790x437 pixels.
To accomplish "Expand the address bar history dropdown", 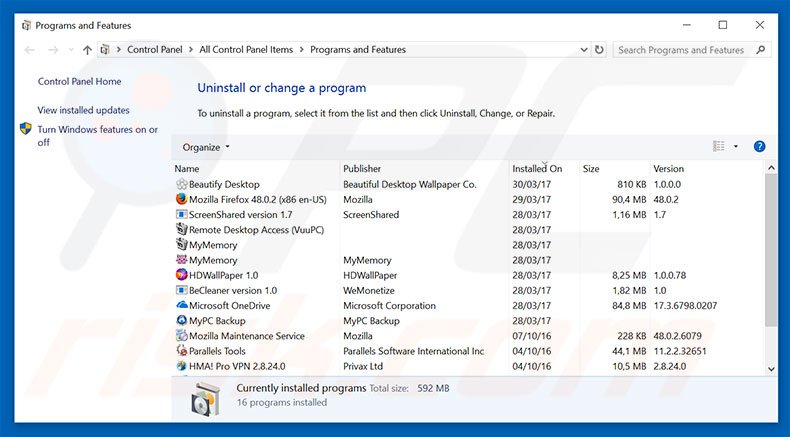I will tap(582, 50).
